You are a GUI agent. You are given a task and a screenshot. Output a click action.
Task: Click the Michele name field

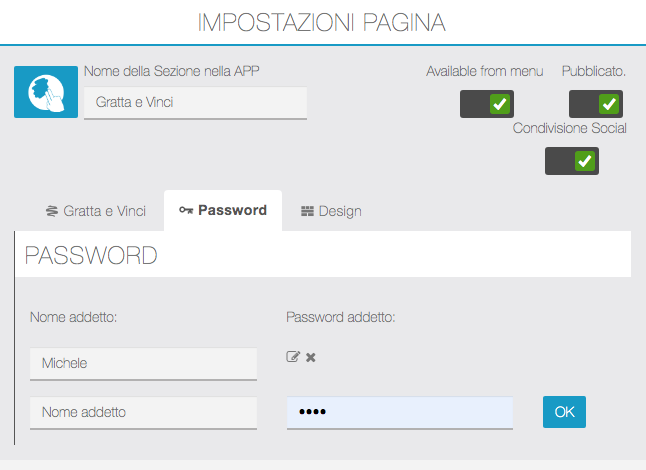[x=143, y=363]
